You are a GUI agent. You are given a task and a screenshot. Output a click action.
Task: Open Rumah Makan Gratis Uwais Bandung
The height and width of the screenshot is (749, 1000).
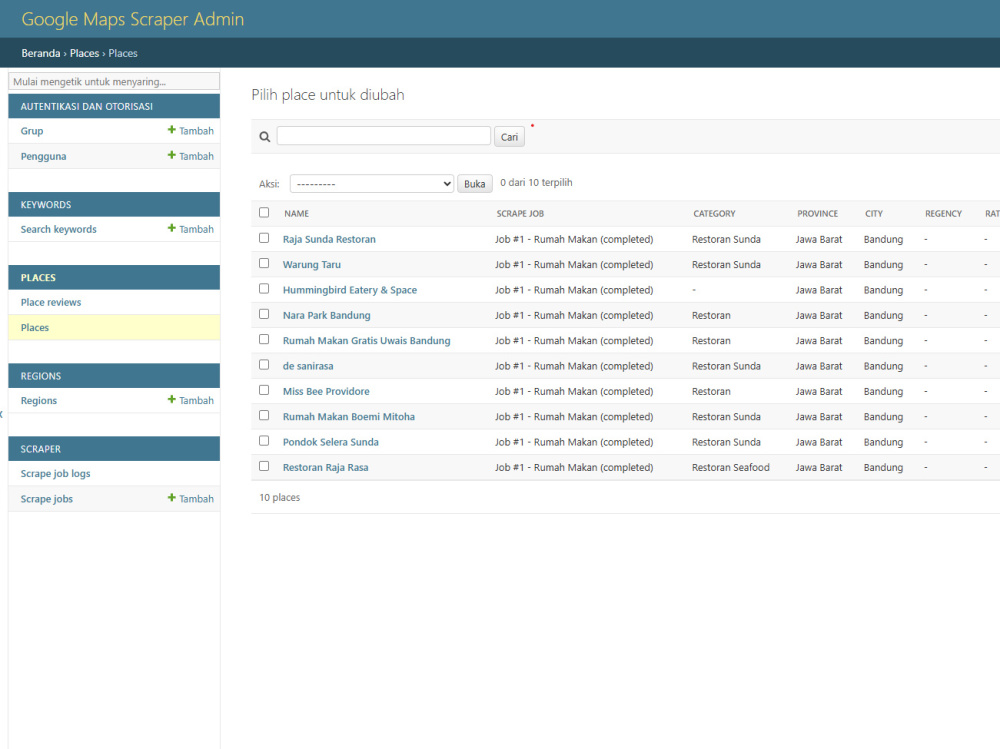pyautogui.click(x=367, y=341)
